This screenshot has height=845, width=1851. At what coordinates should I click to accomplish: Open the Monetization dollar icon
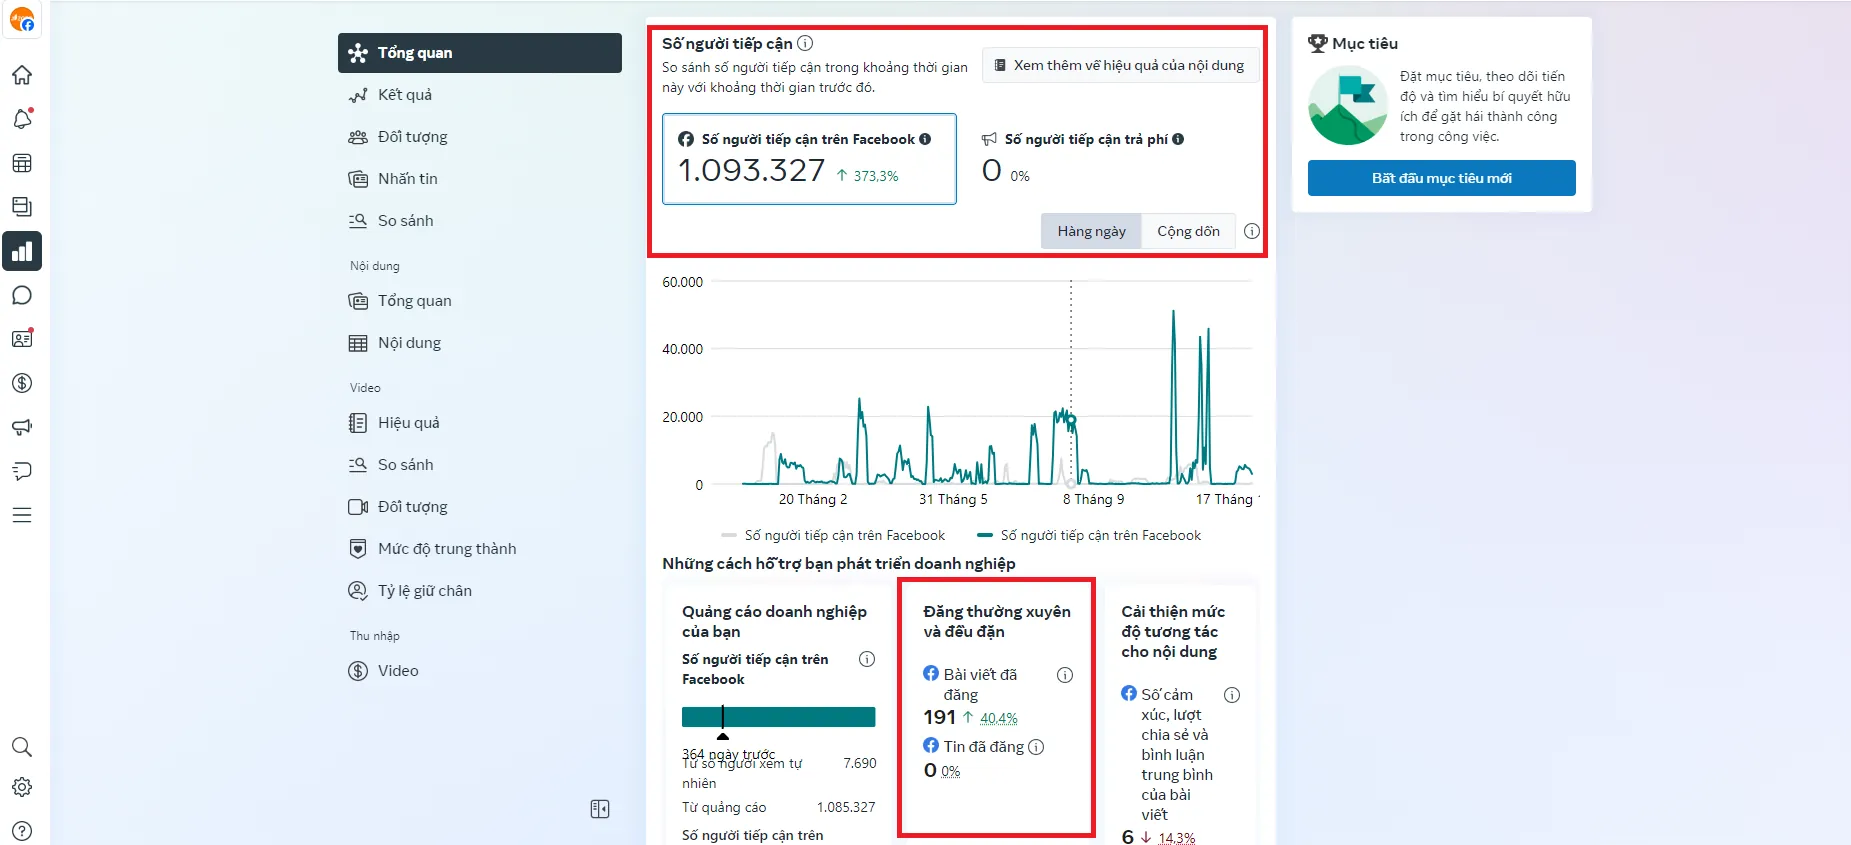pos(22,383)
